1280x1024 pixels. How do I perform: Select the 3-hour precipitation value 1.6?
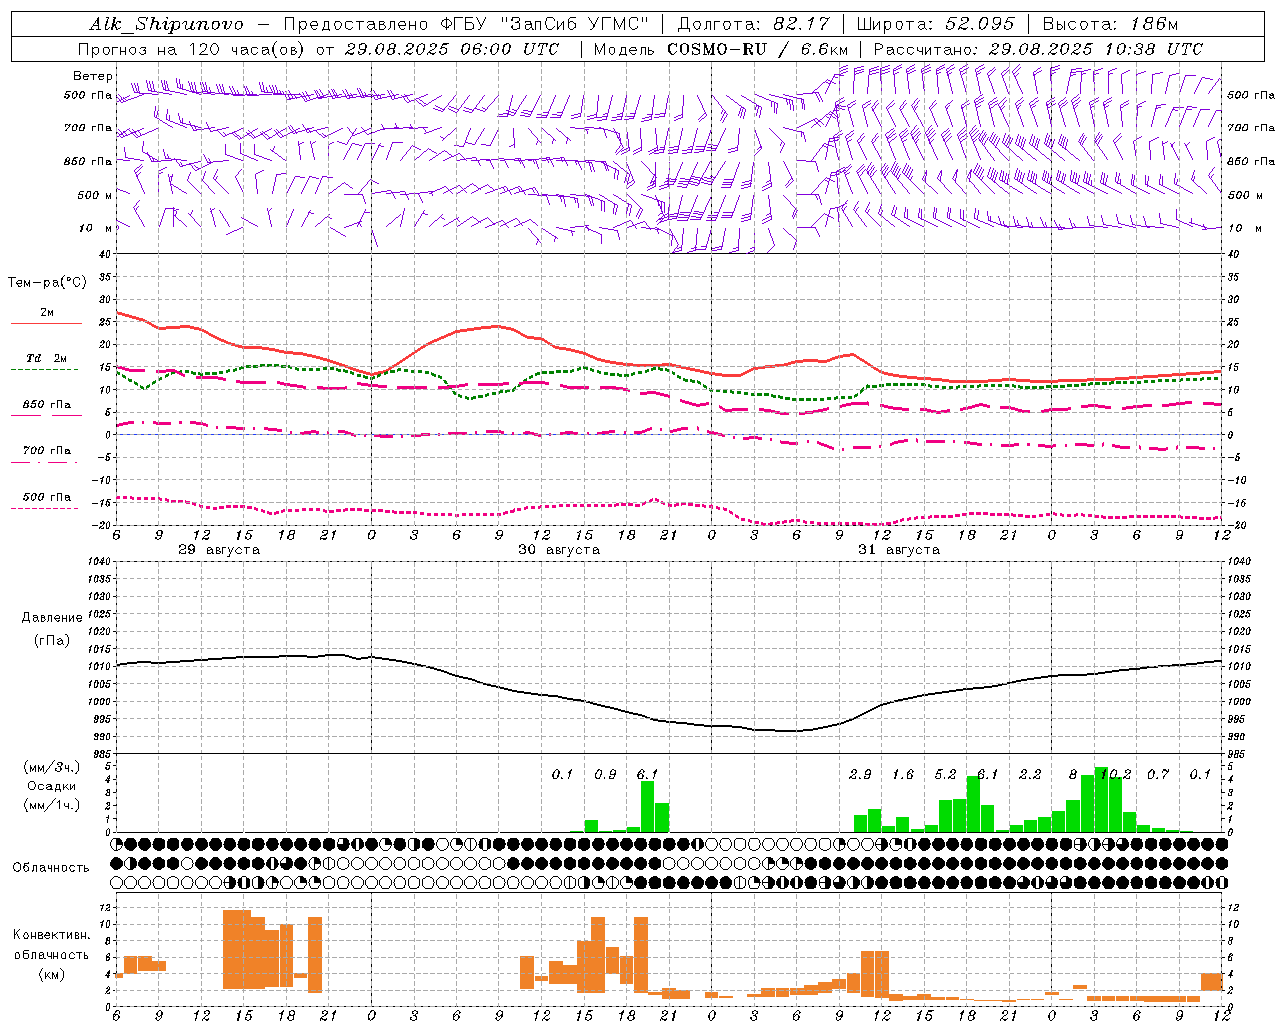(903, 774)
